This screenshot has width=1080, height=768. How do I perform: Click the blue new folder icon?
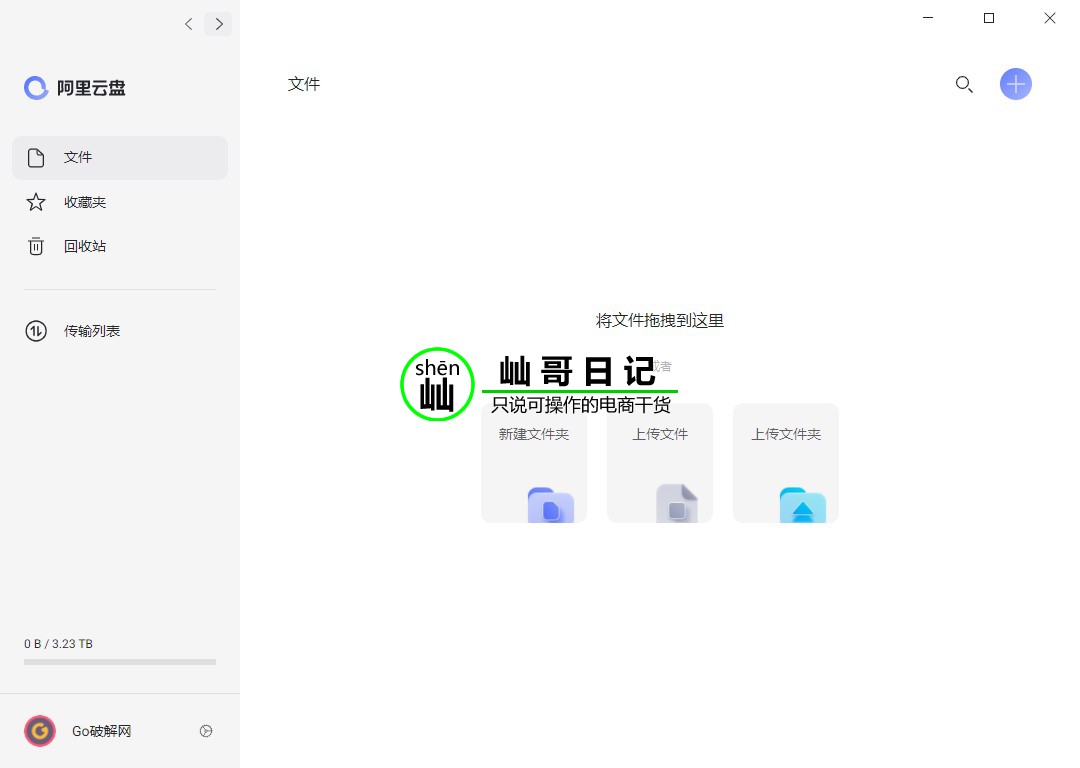pos(550,505)
